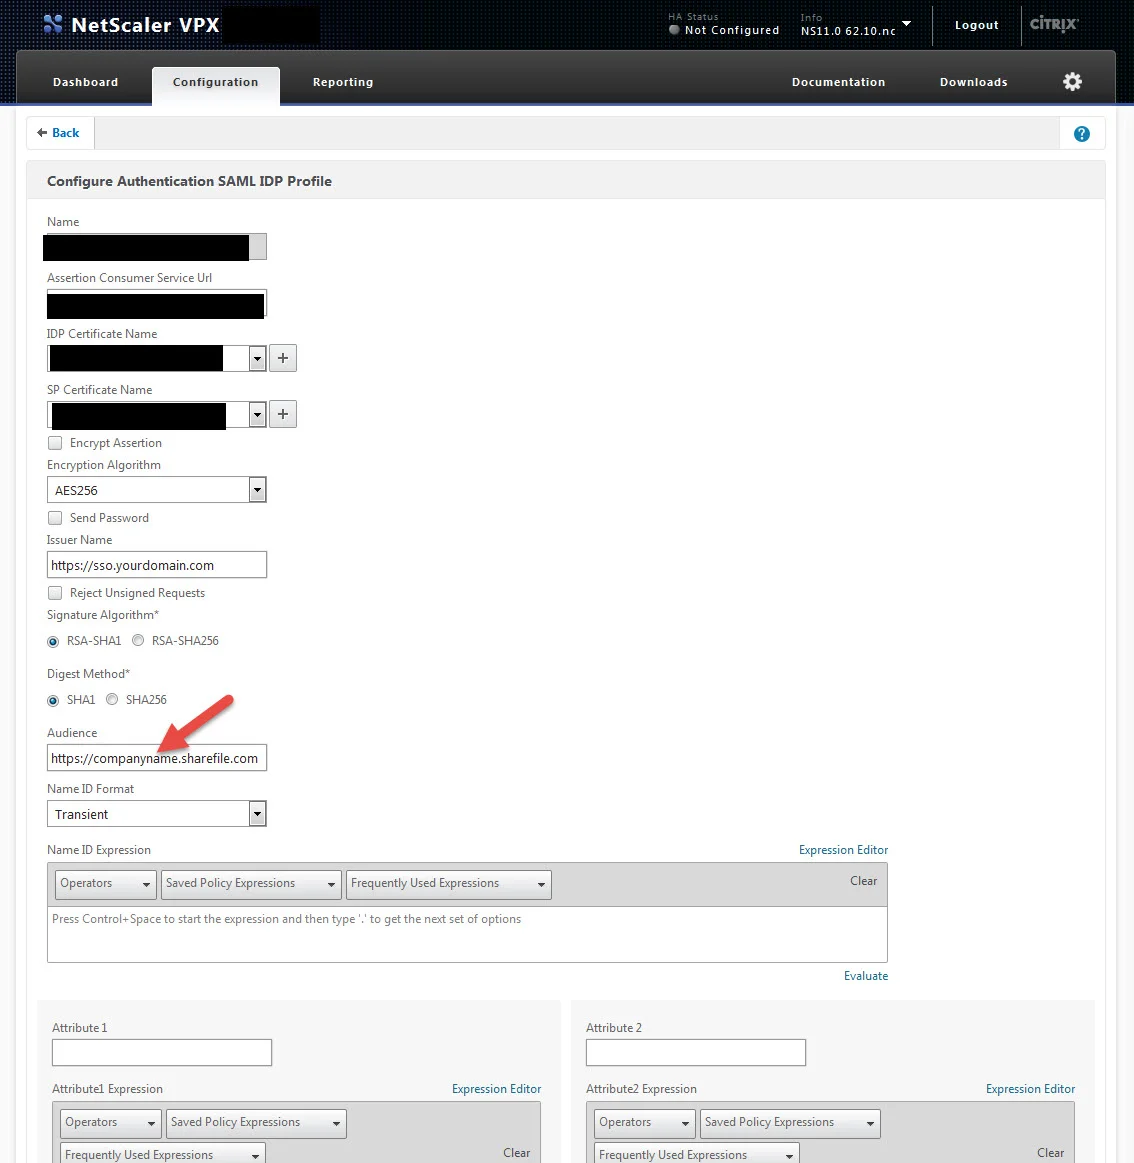The height and width of the screenshot is (1163, 1134).
Task: Click the Issuer Name input field
Action: pos(156,565)
